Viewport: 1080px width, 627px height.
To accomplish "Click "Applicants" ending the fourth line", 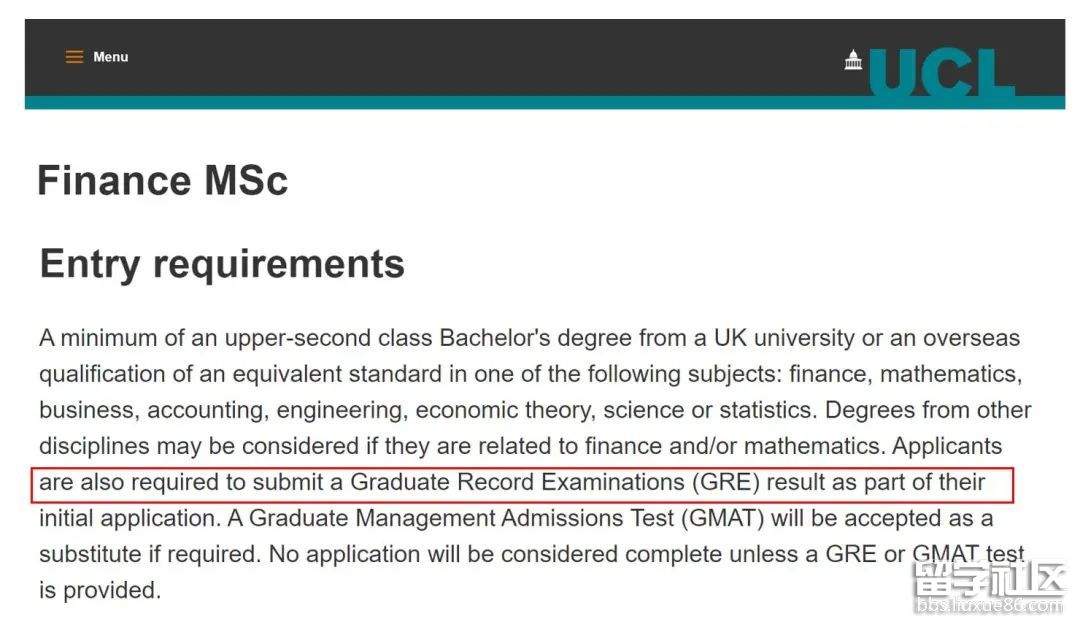I will point(947,446).
